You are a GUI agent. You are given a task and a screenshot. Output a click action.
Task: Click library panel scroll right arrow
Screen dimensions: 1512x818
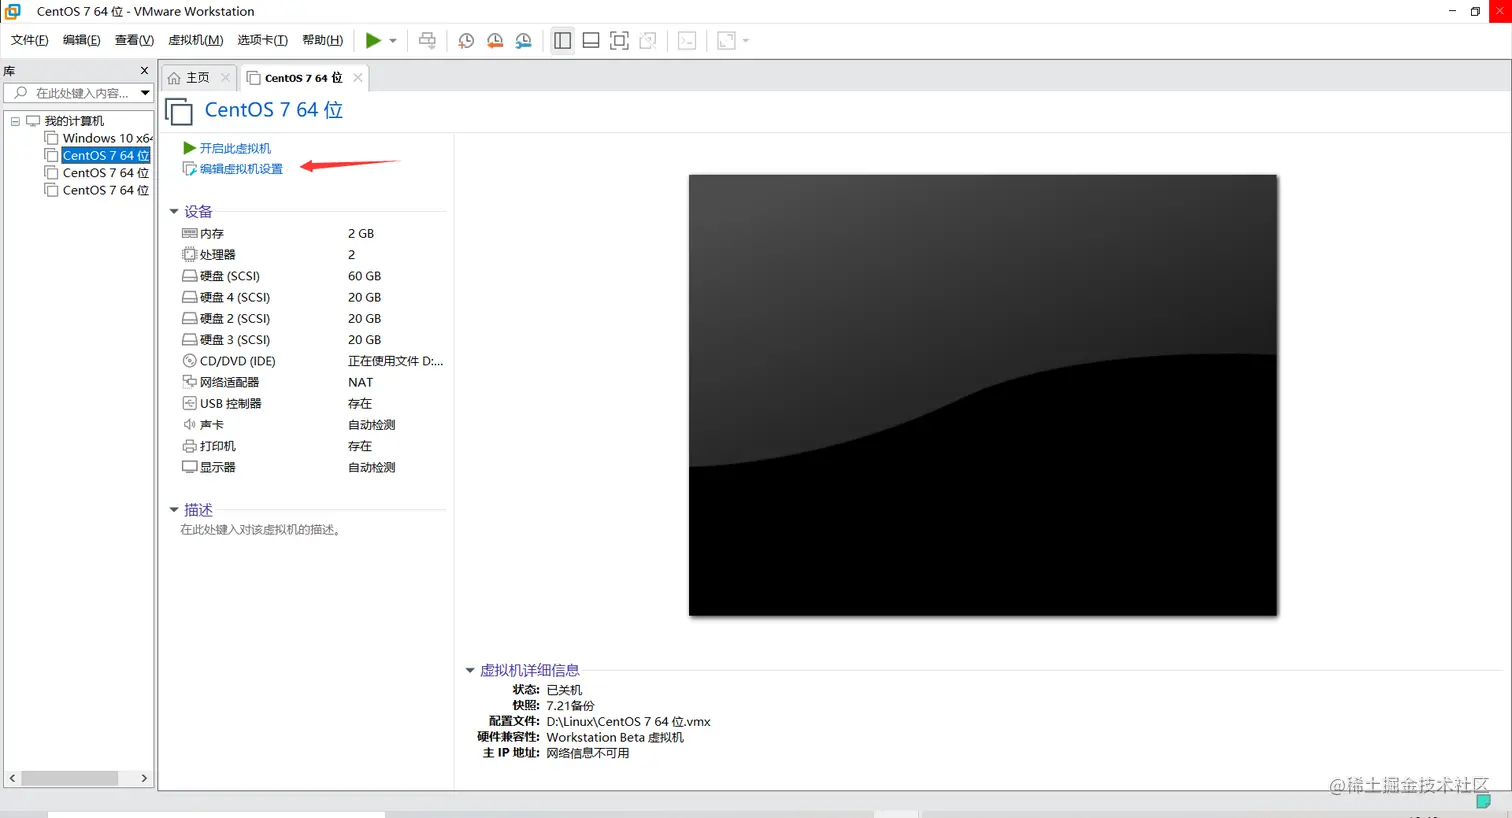click(x=144, y=778)
